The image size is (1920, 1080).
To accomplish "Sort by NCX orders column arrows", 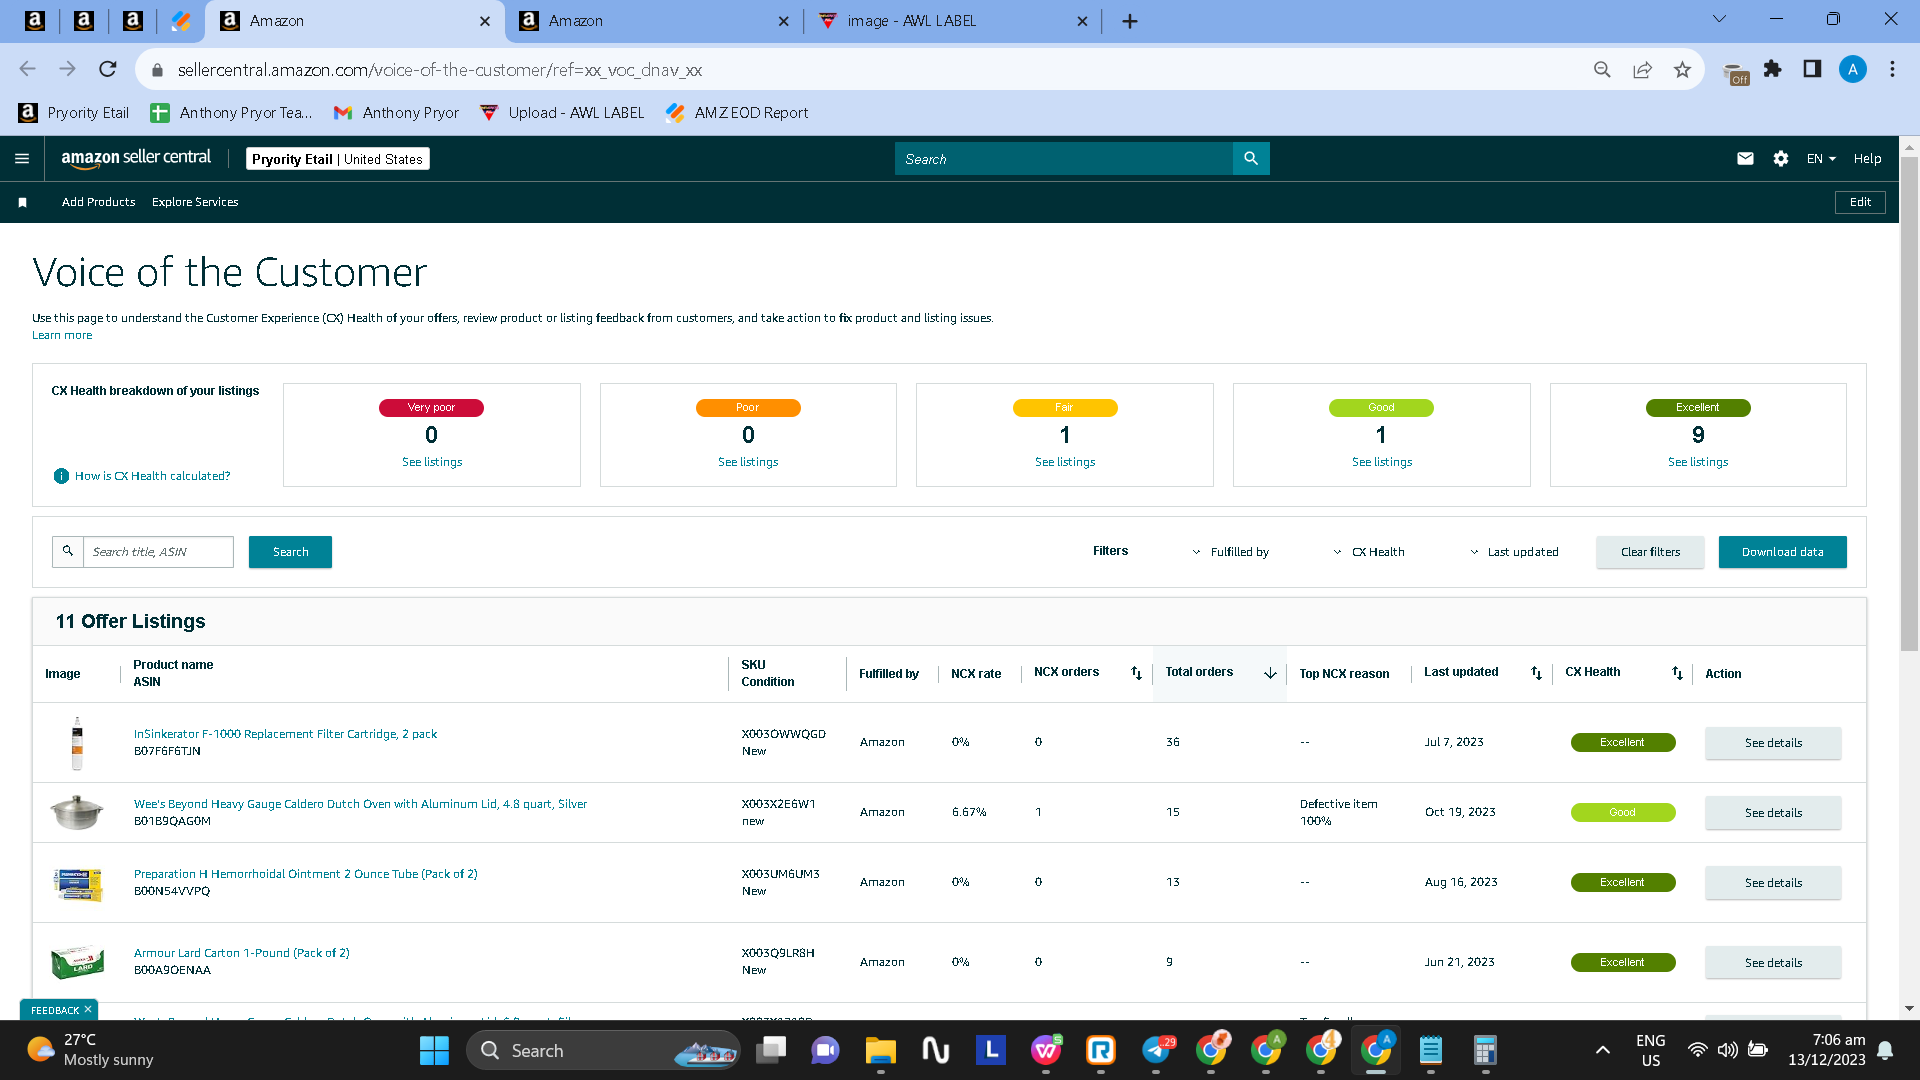I will pos(1136,673).
